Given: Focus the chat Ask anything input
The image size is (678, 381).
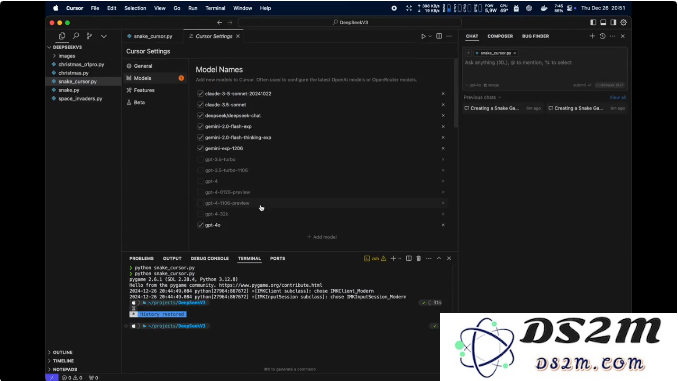Looking at the screenshot, I should (545, 63).
